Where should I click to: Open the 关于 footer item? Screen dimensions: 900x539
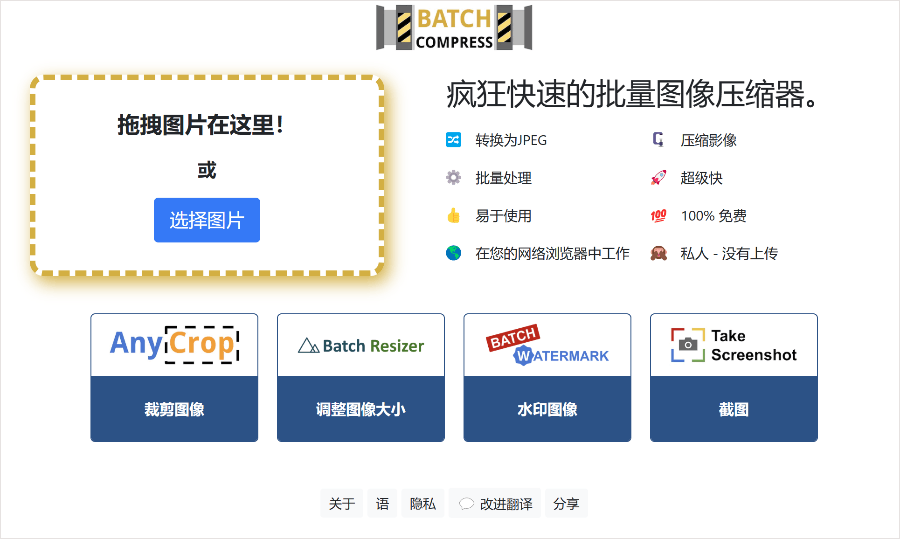[342, 503]
